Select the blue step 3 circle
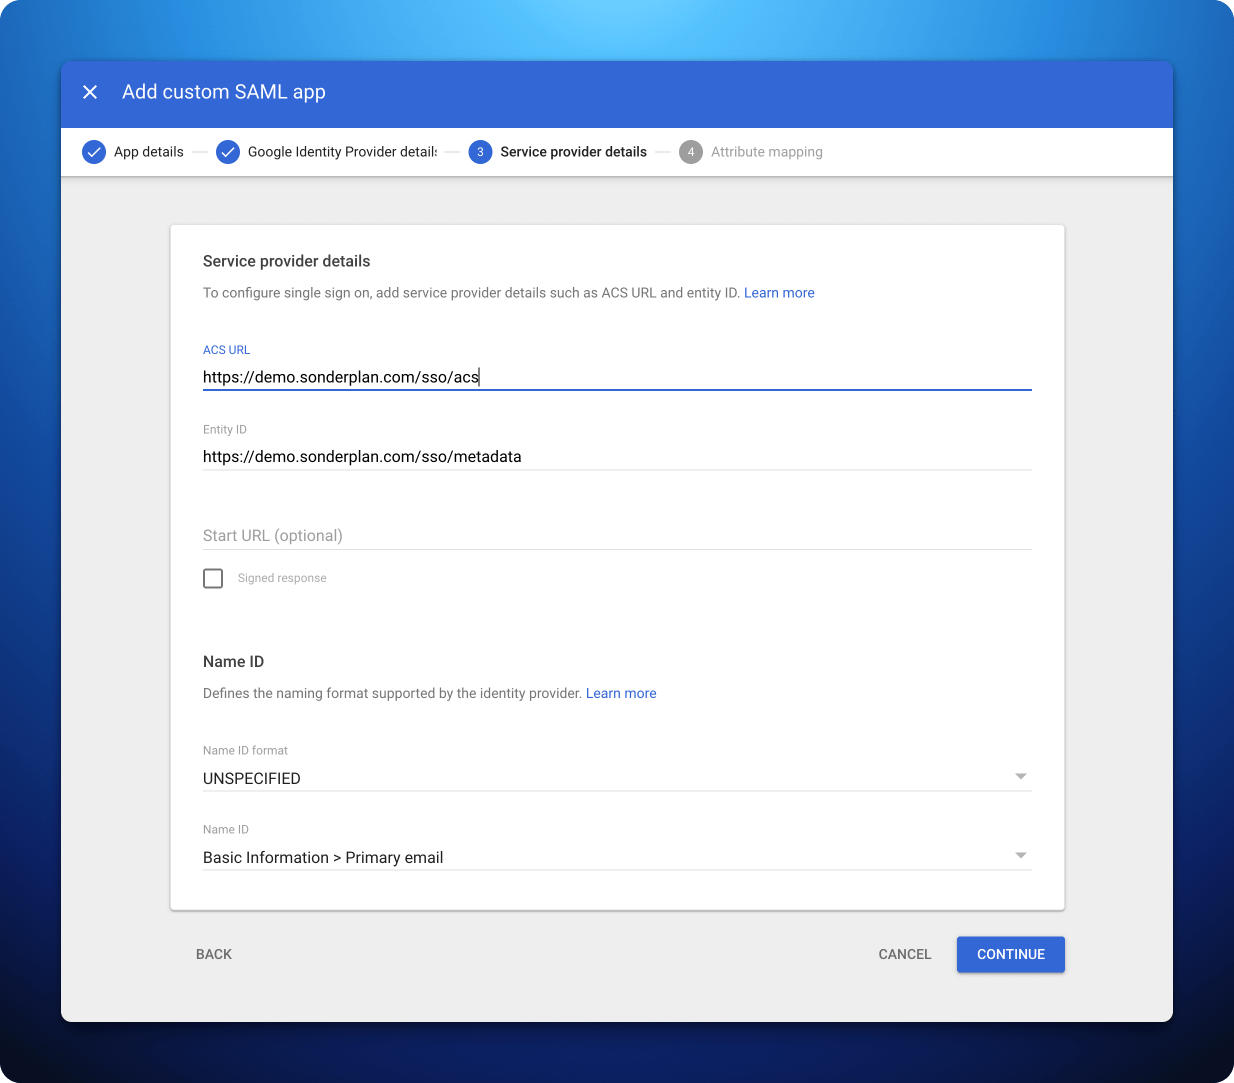The height and width of the screenshot is (1083, 1234). tap(479, 152)
